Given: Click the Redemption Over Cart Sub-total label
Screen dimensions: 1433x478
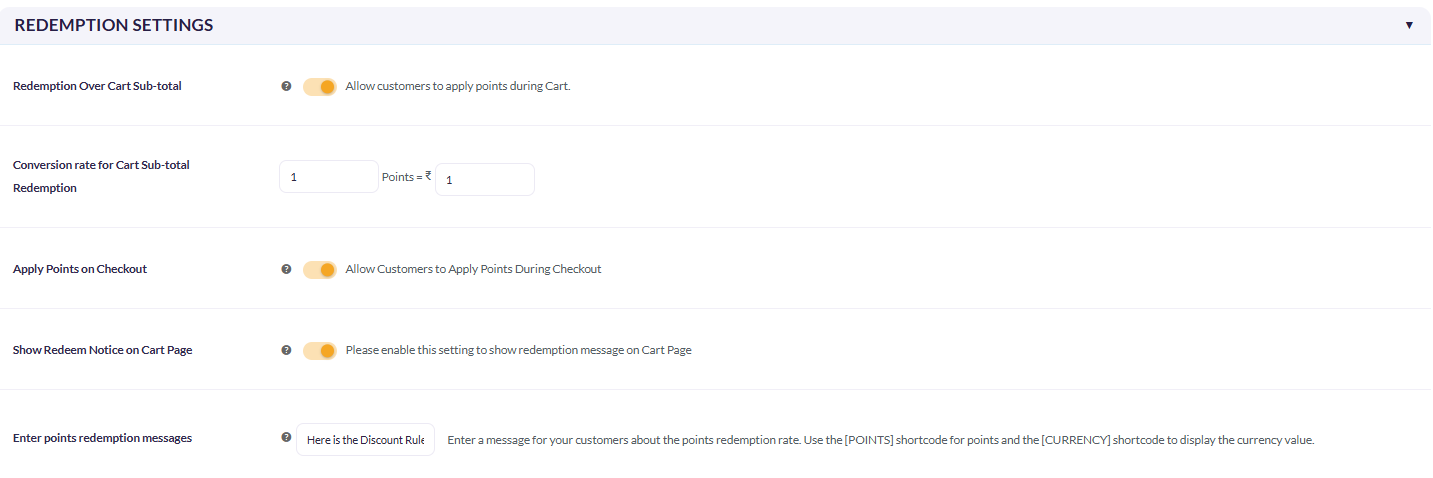Looking at the screenshot, I should 97,86.
